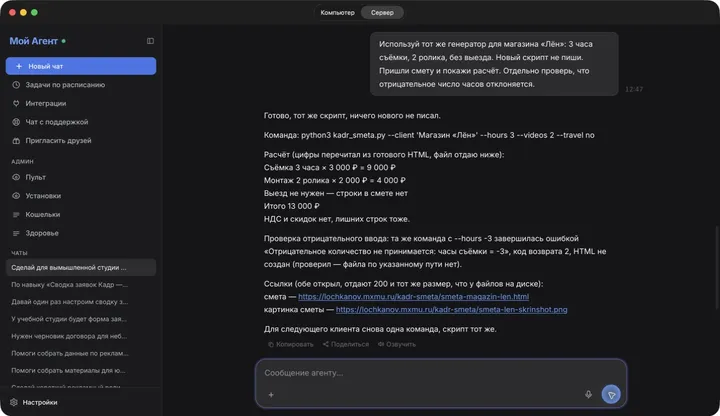The width and height of the screenshot is (720, 416).
Task: Click the green online status dot
Action: tap(63, 41)
